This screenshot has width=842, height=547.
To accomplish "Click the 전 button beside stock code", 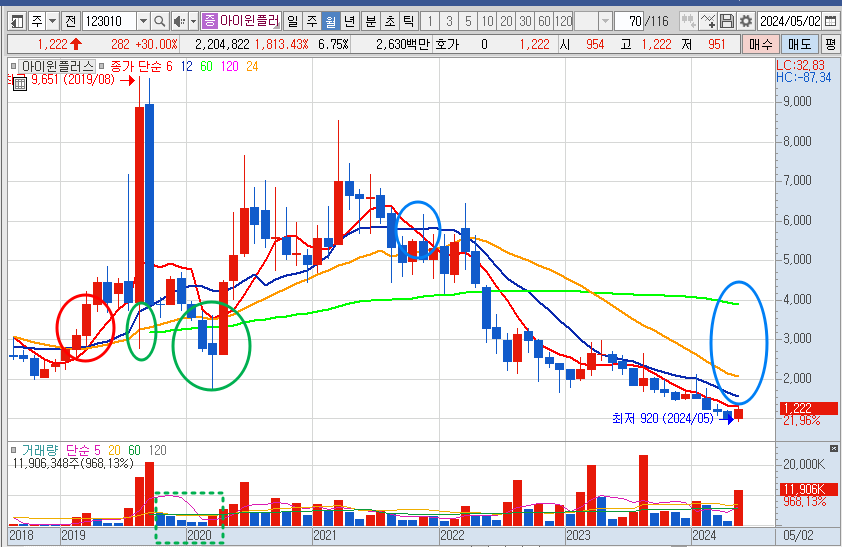I will tap(70, 21).
